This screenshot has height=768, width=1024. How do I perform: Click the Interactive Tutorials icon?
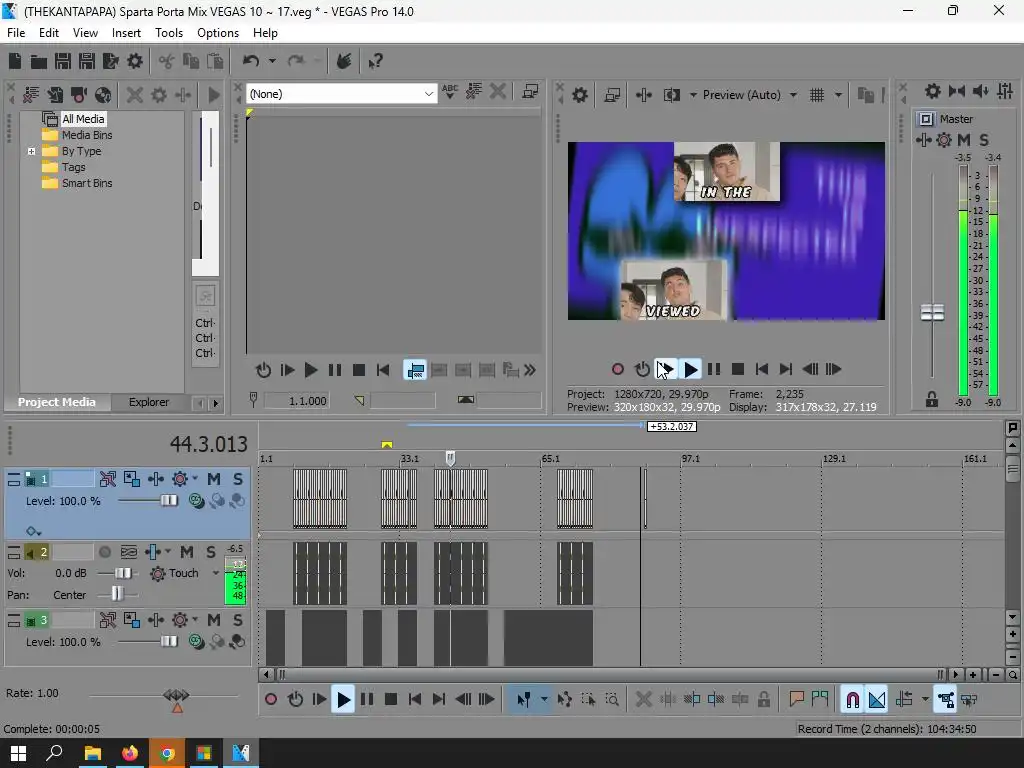coord(344,61)
